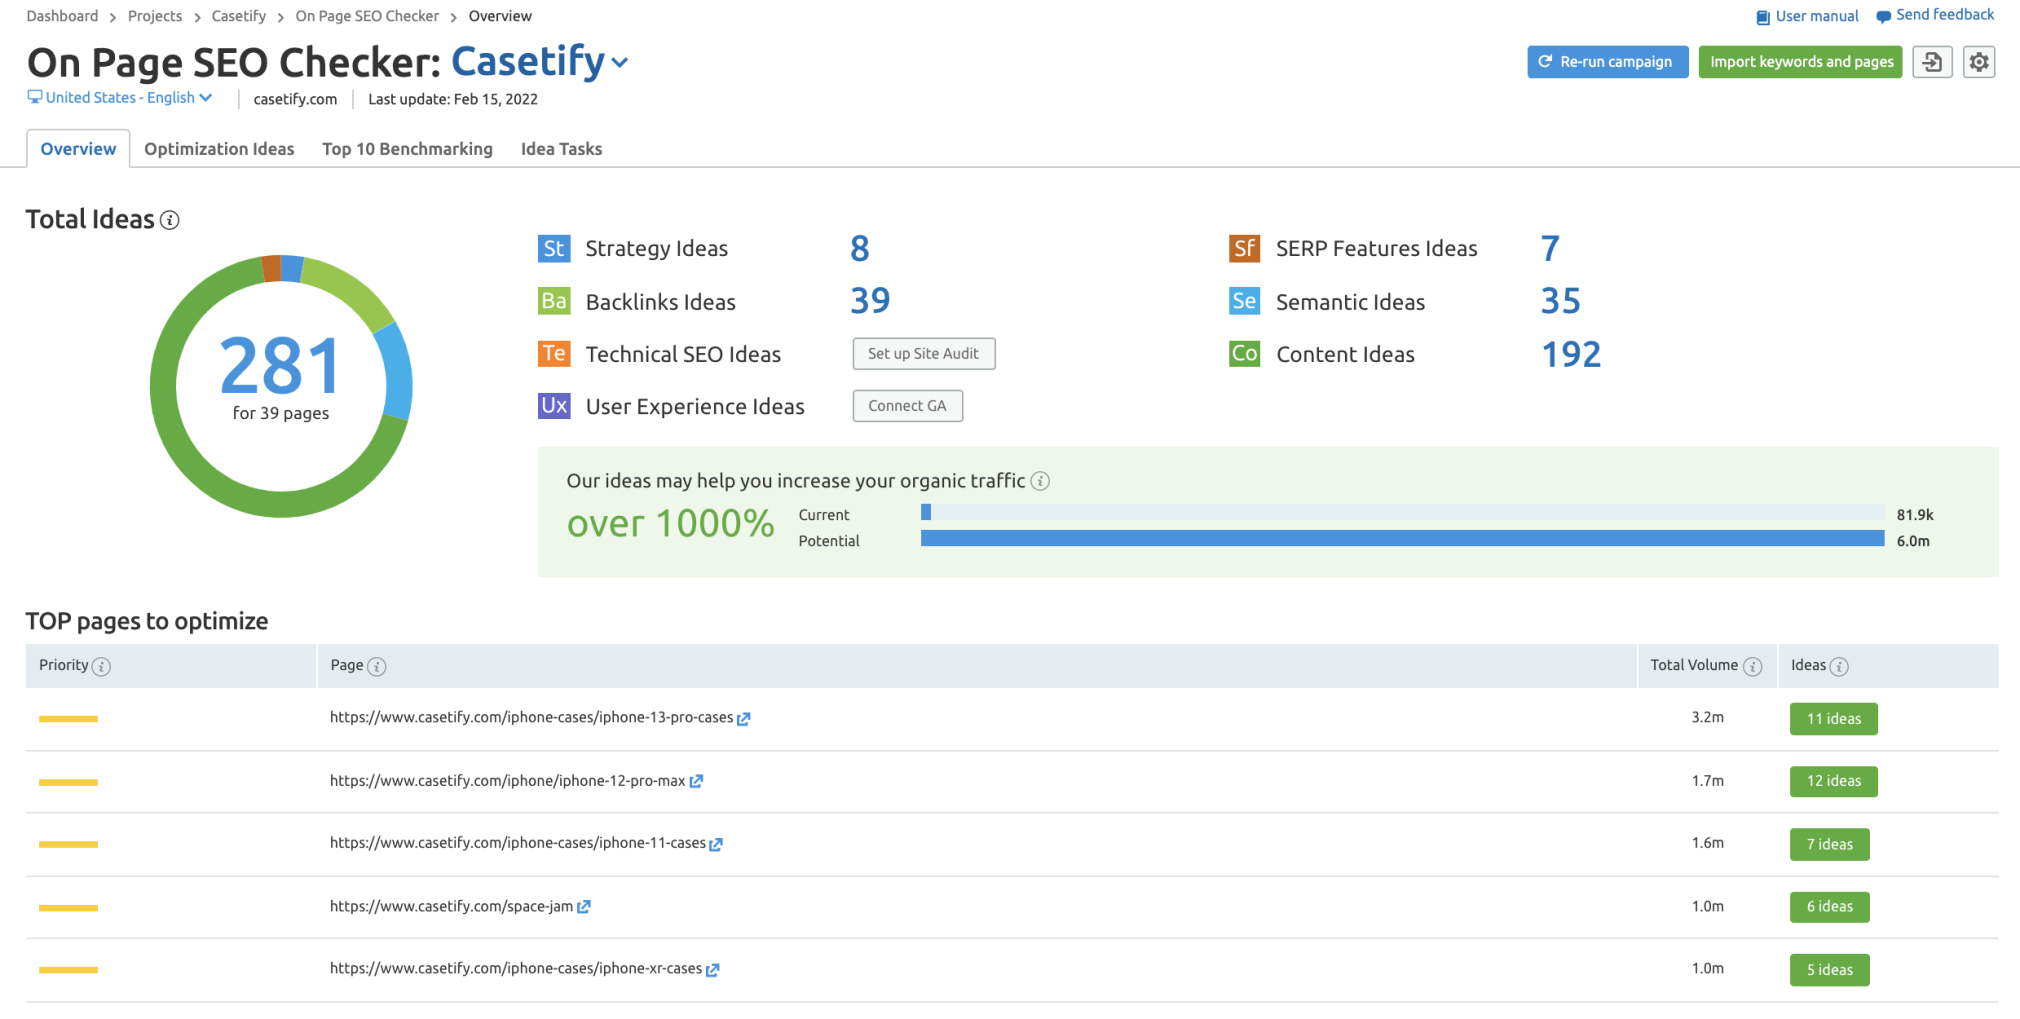Open iphone-xr-cases external link icon

(x=712, y=969)
